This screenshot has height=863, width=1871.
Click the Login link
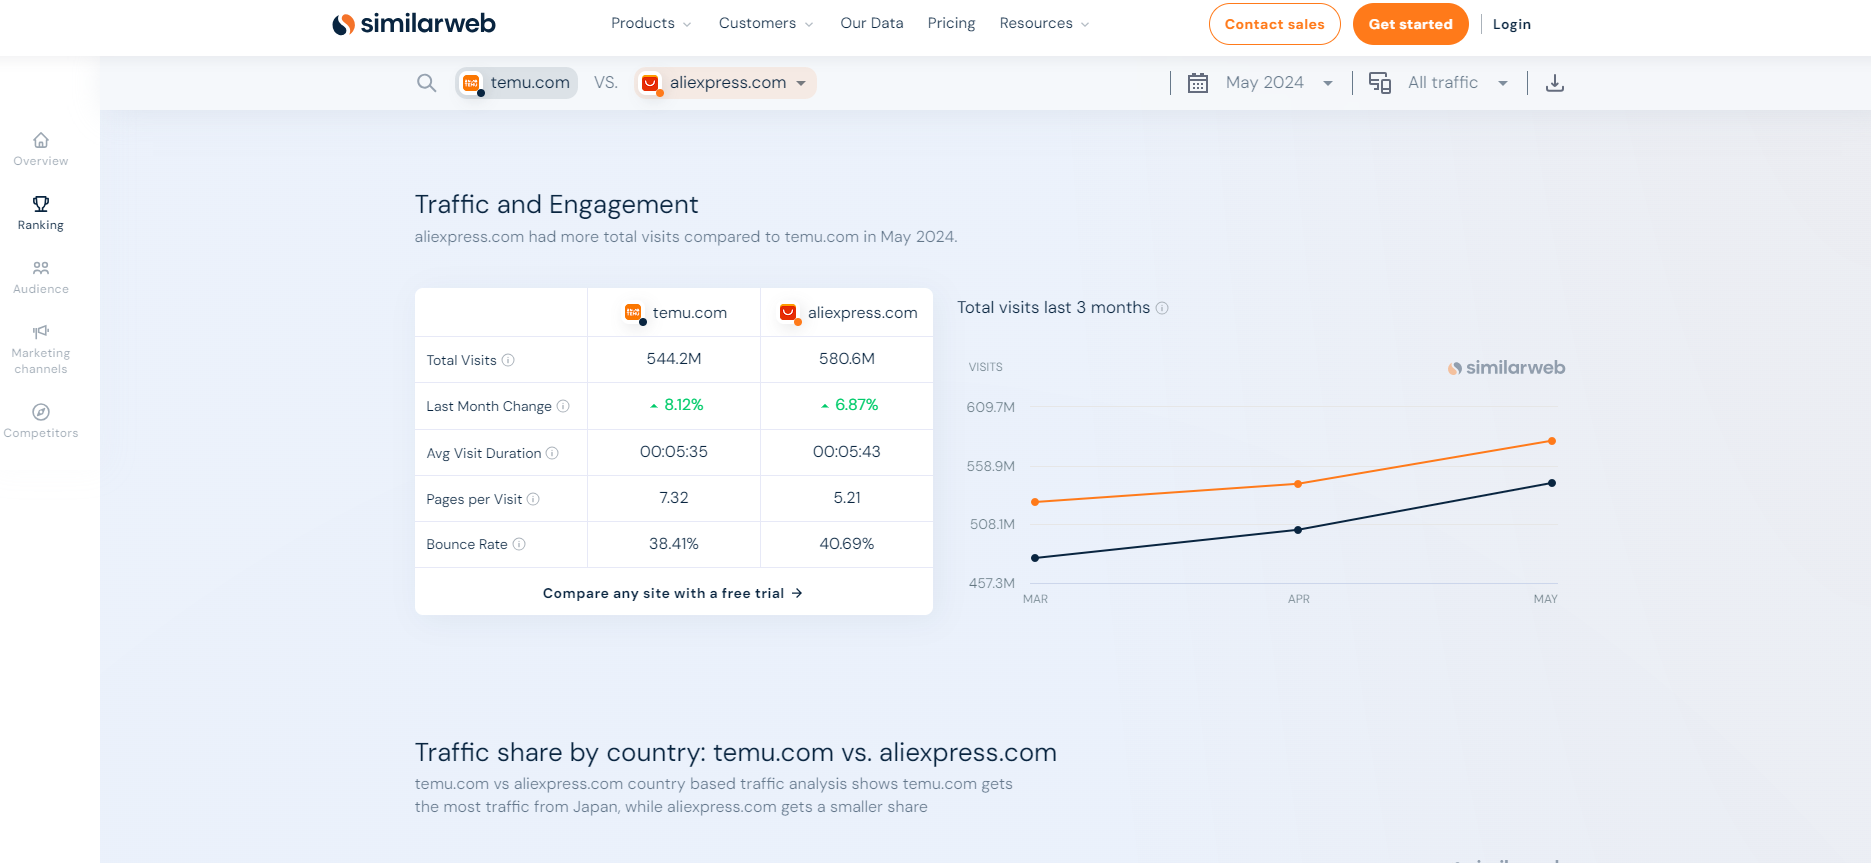pos(1511,24)
